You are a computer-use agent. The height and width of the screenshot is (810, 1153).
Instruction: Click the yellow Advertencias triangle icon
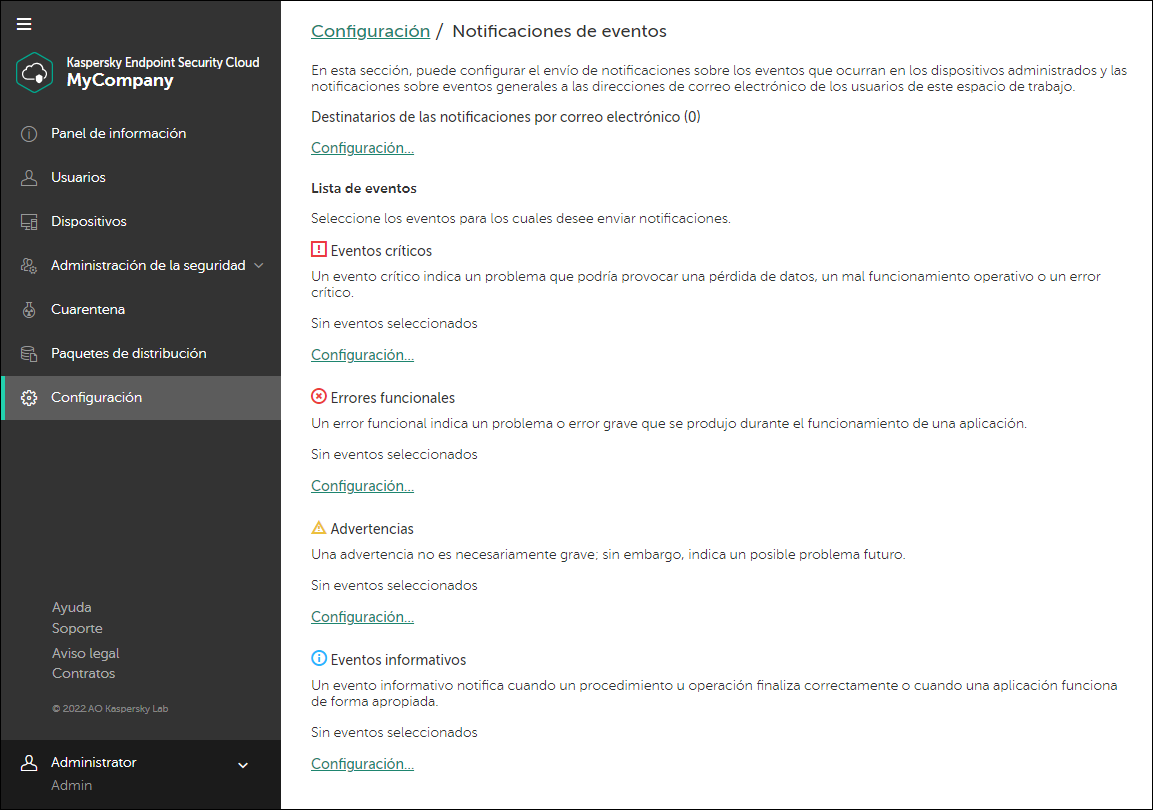coord(318,528)
